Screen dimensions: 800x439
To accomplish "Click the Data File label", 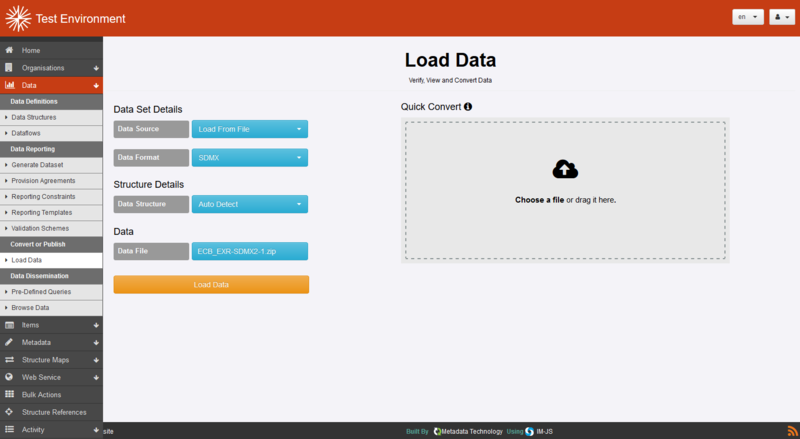I will 151,251.
